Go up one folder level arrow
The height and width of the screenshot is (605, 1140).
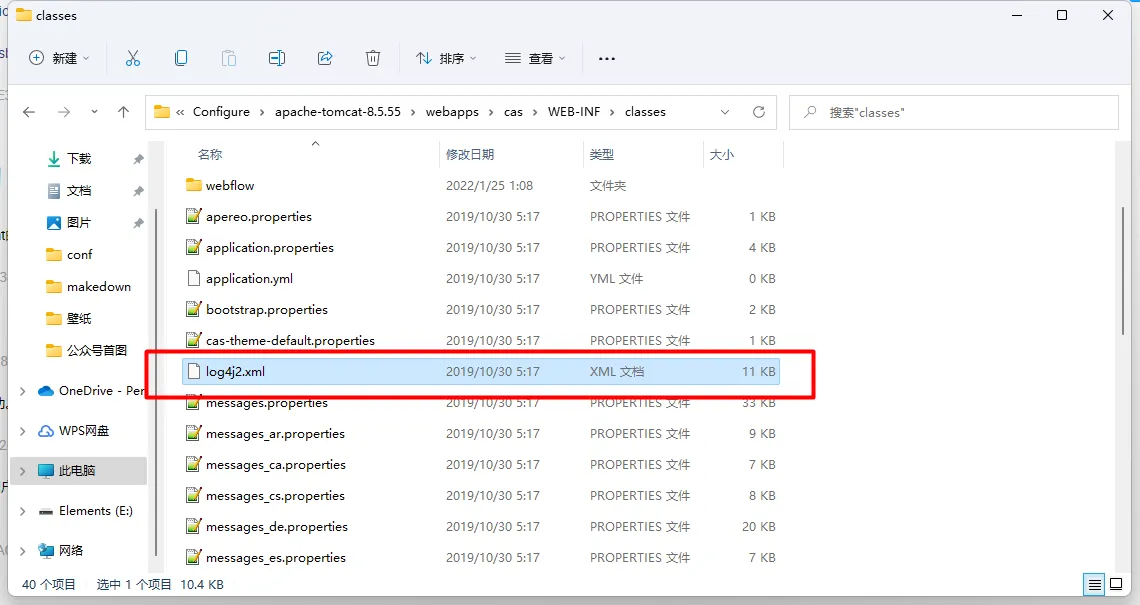pyautogui.click(x=124, y=112)
